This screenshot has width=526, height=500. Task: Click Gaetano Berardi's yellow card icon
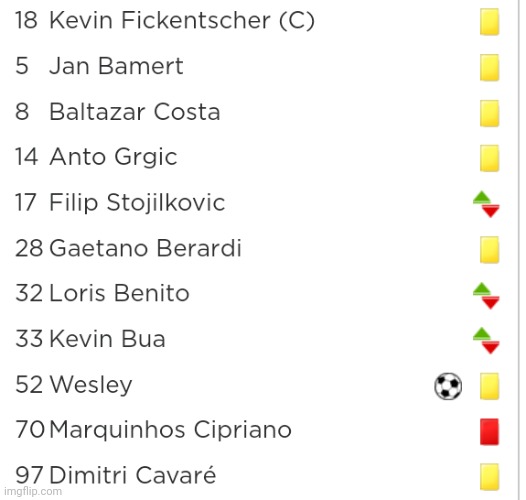coord(489,250)
